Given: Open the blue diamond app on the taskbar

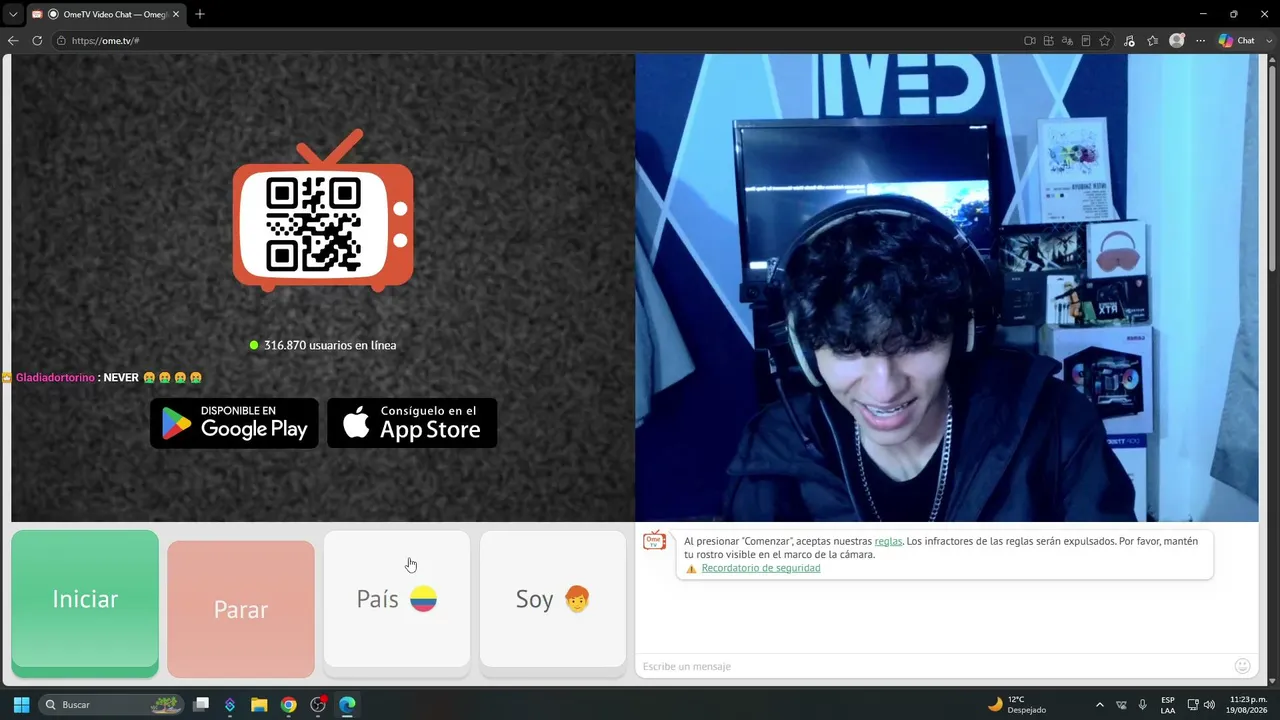Looking at the screenshot, I should click(230, 705).
